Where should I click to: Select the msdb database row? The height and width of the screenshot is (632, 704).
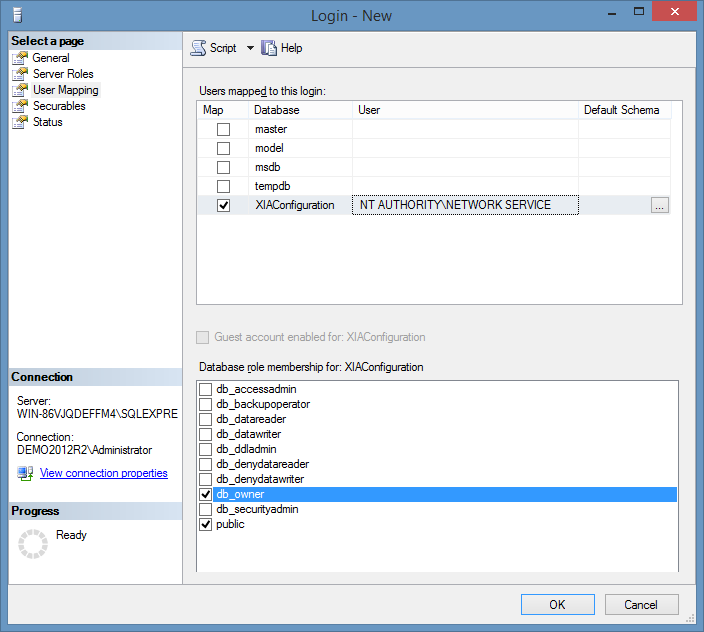click(x=270, y=167)
